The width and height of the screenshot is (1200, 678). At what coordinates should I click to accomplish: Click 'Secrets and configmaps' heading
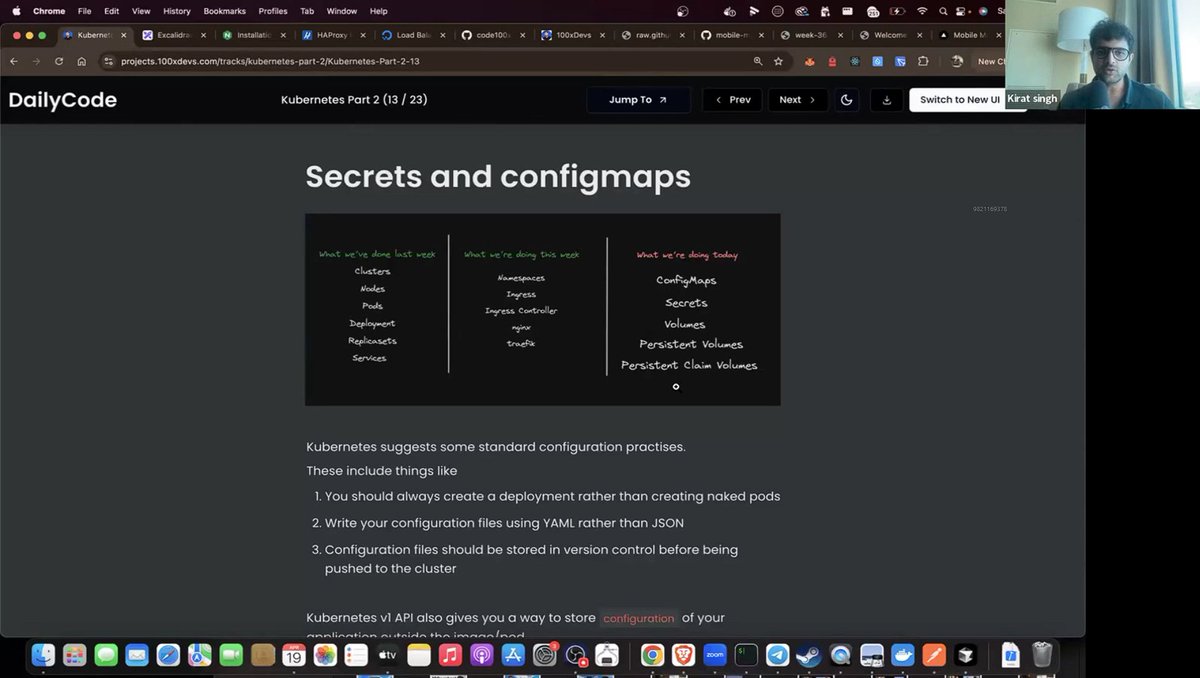[498, 176]
